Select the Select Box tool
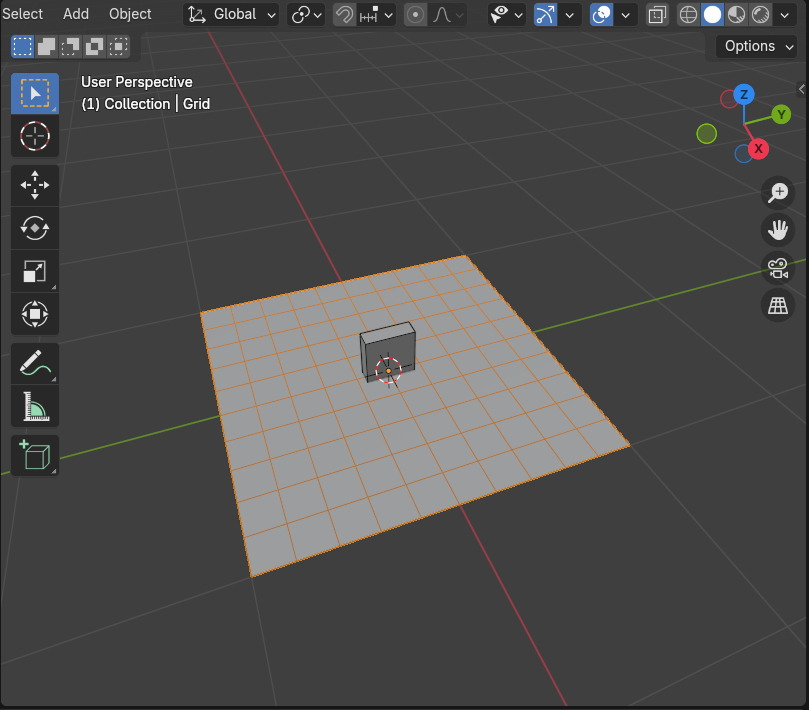The height and width of the screenshot is (710, 809). (35, 93)
